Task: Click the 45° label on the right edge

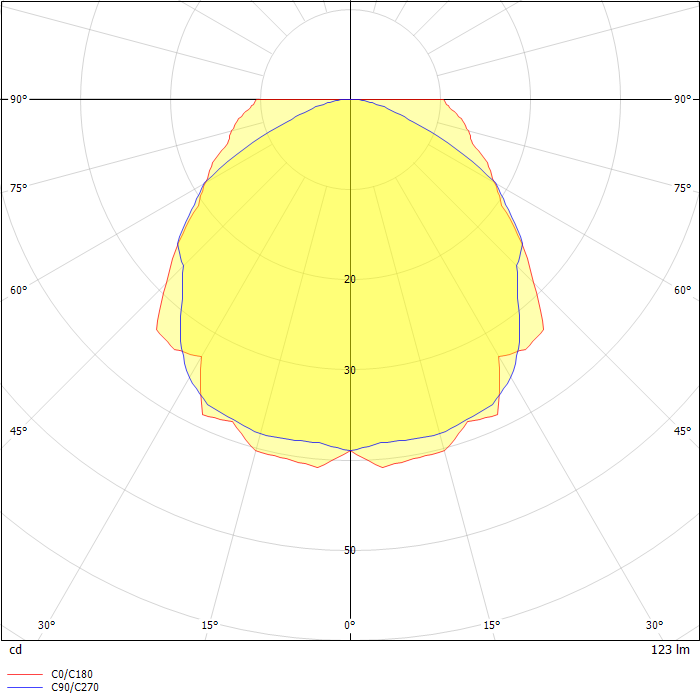Action: (683, 431)
